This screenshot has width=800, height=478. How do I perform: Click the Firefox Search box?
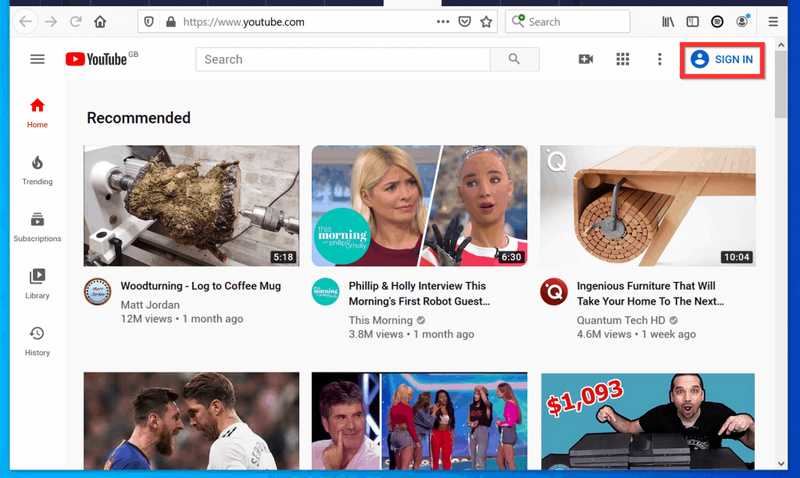click(567, 22)
